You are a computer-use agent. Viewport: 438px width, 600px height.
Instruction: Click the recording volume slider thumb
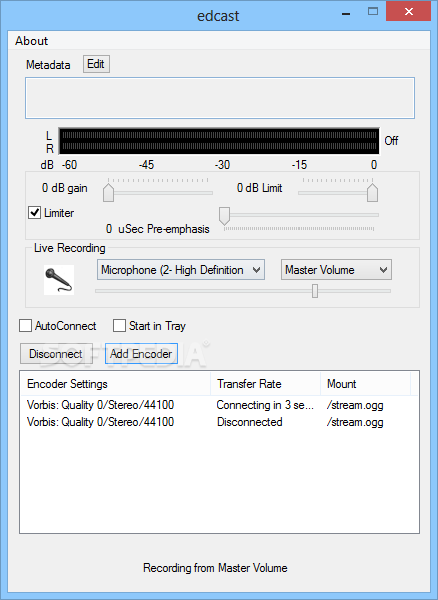tap(315, 291)
